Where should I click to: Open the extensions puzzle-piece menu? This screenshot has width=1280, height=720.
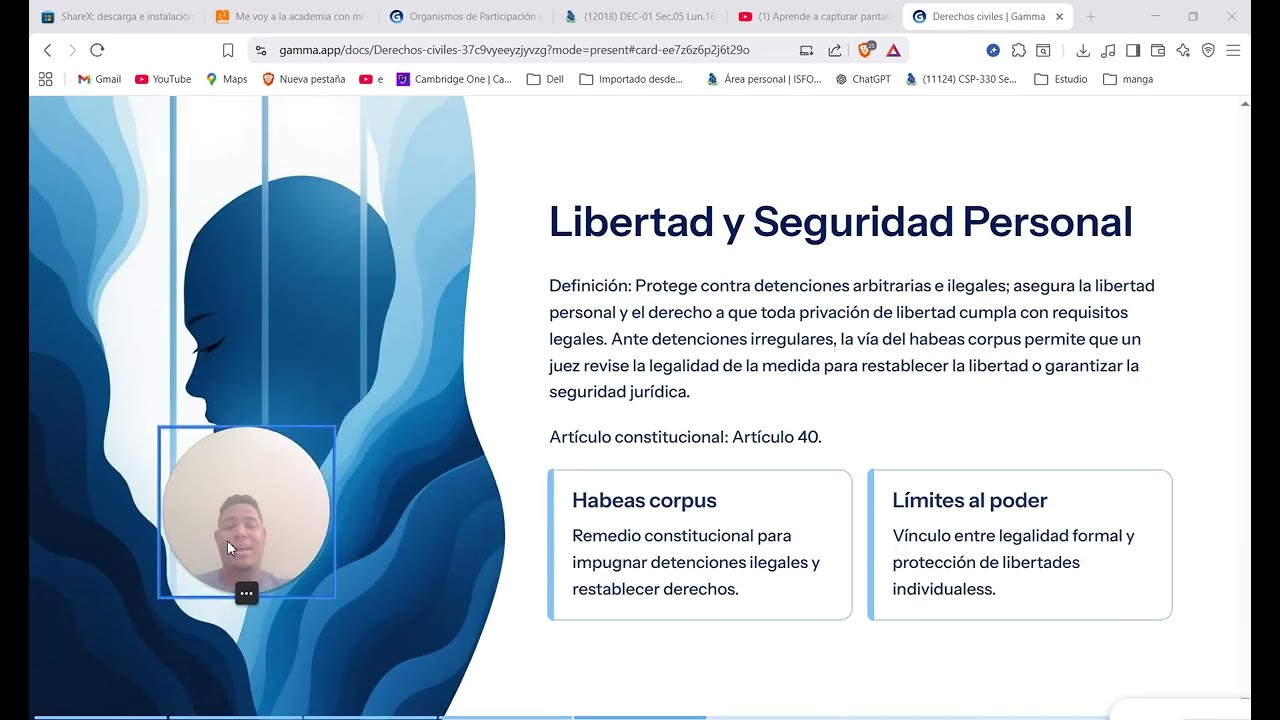click(1019, 50)
